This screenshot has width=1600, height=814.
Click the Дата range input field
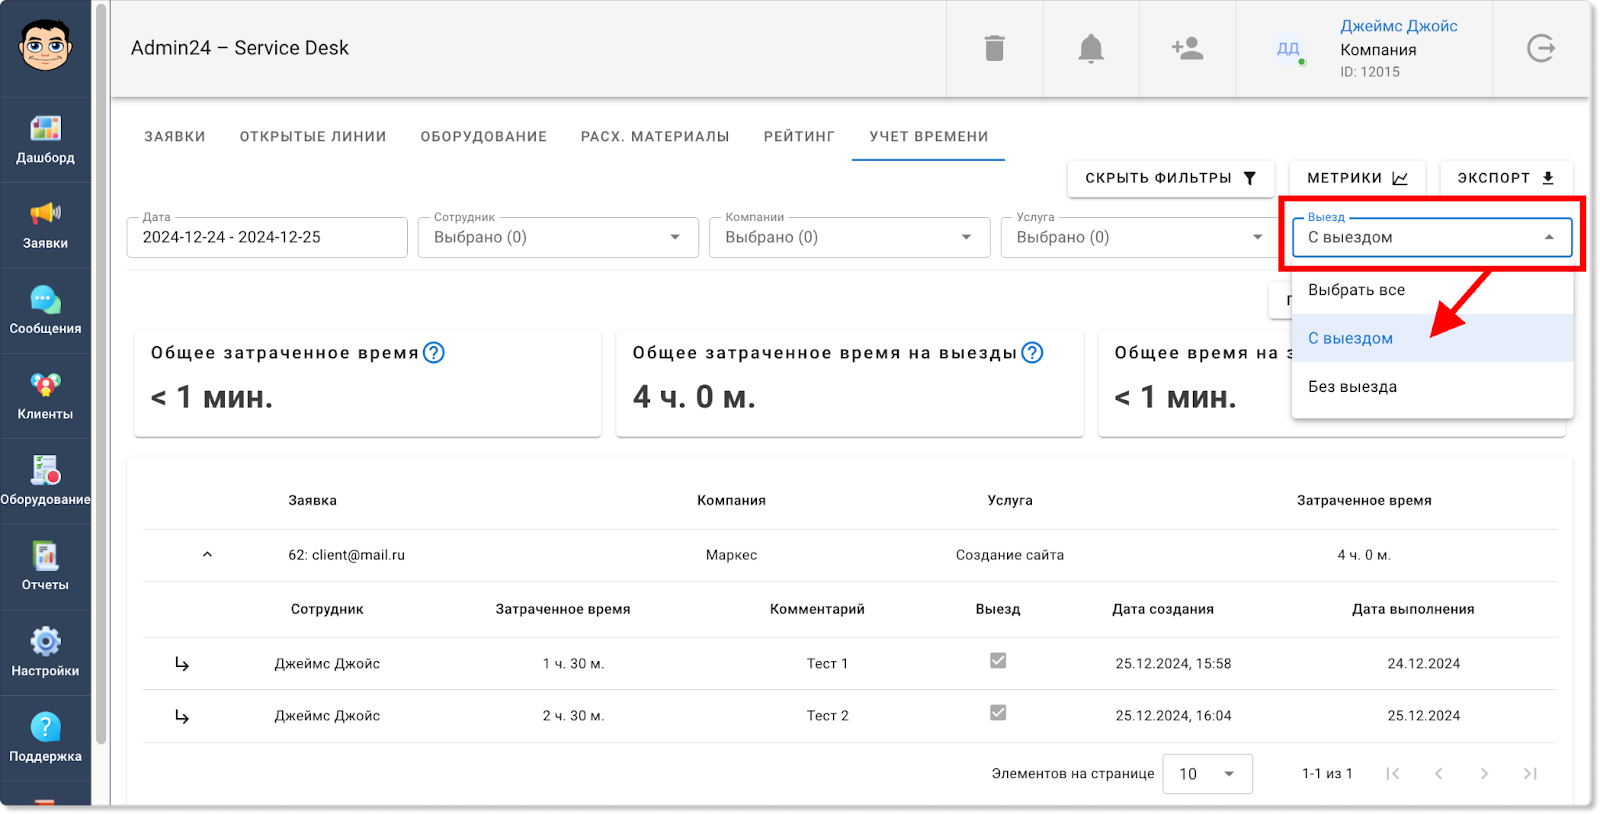(267, 238)
